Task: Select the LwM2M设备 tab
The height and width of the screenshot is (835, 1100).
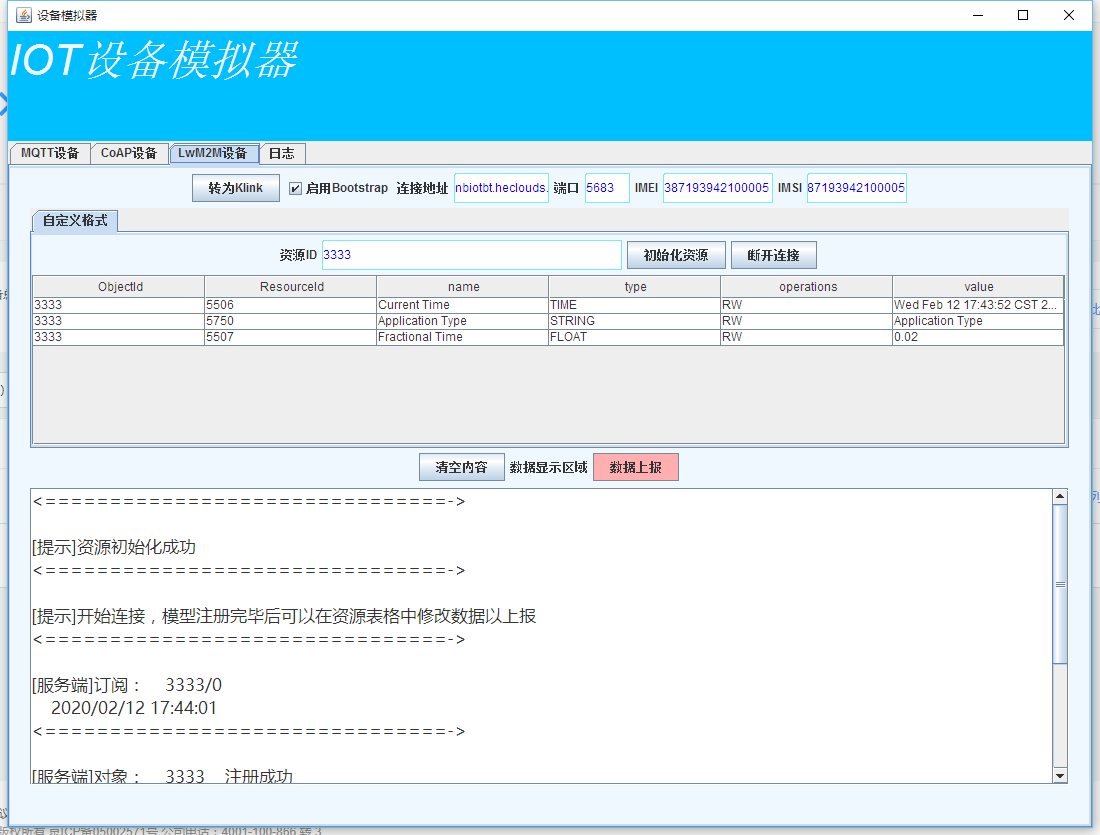Action: tap(213, 153)
